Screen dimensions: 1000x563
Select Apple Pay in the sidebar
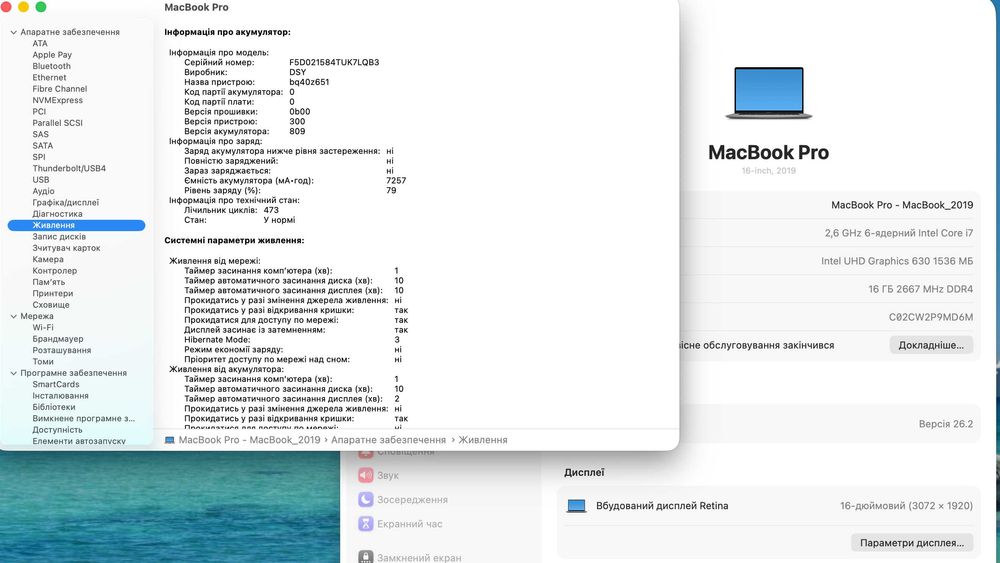[x=52, y=55]
